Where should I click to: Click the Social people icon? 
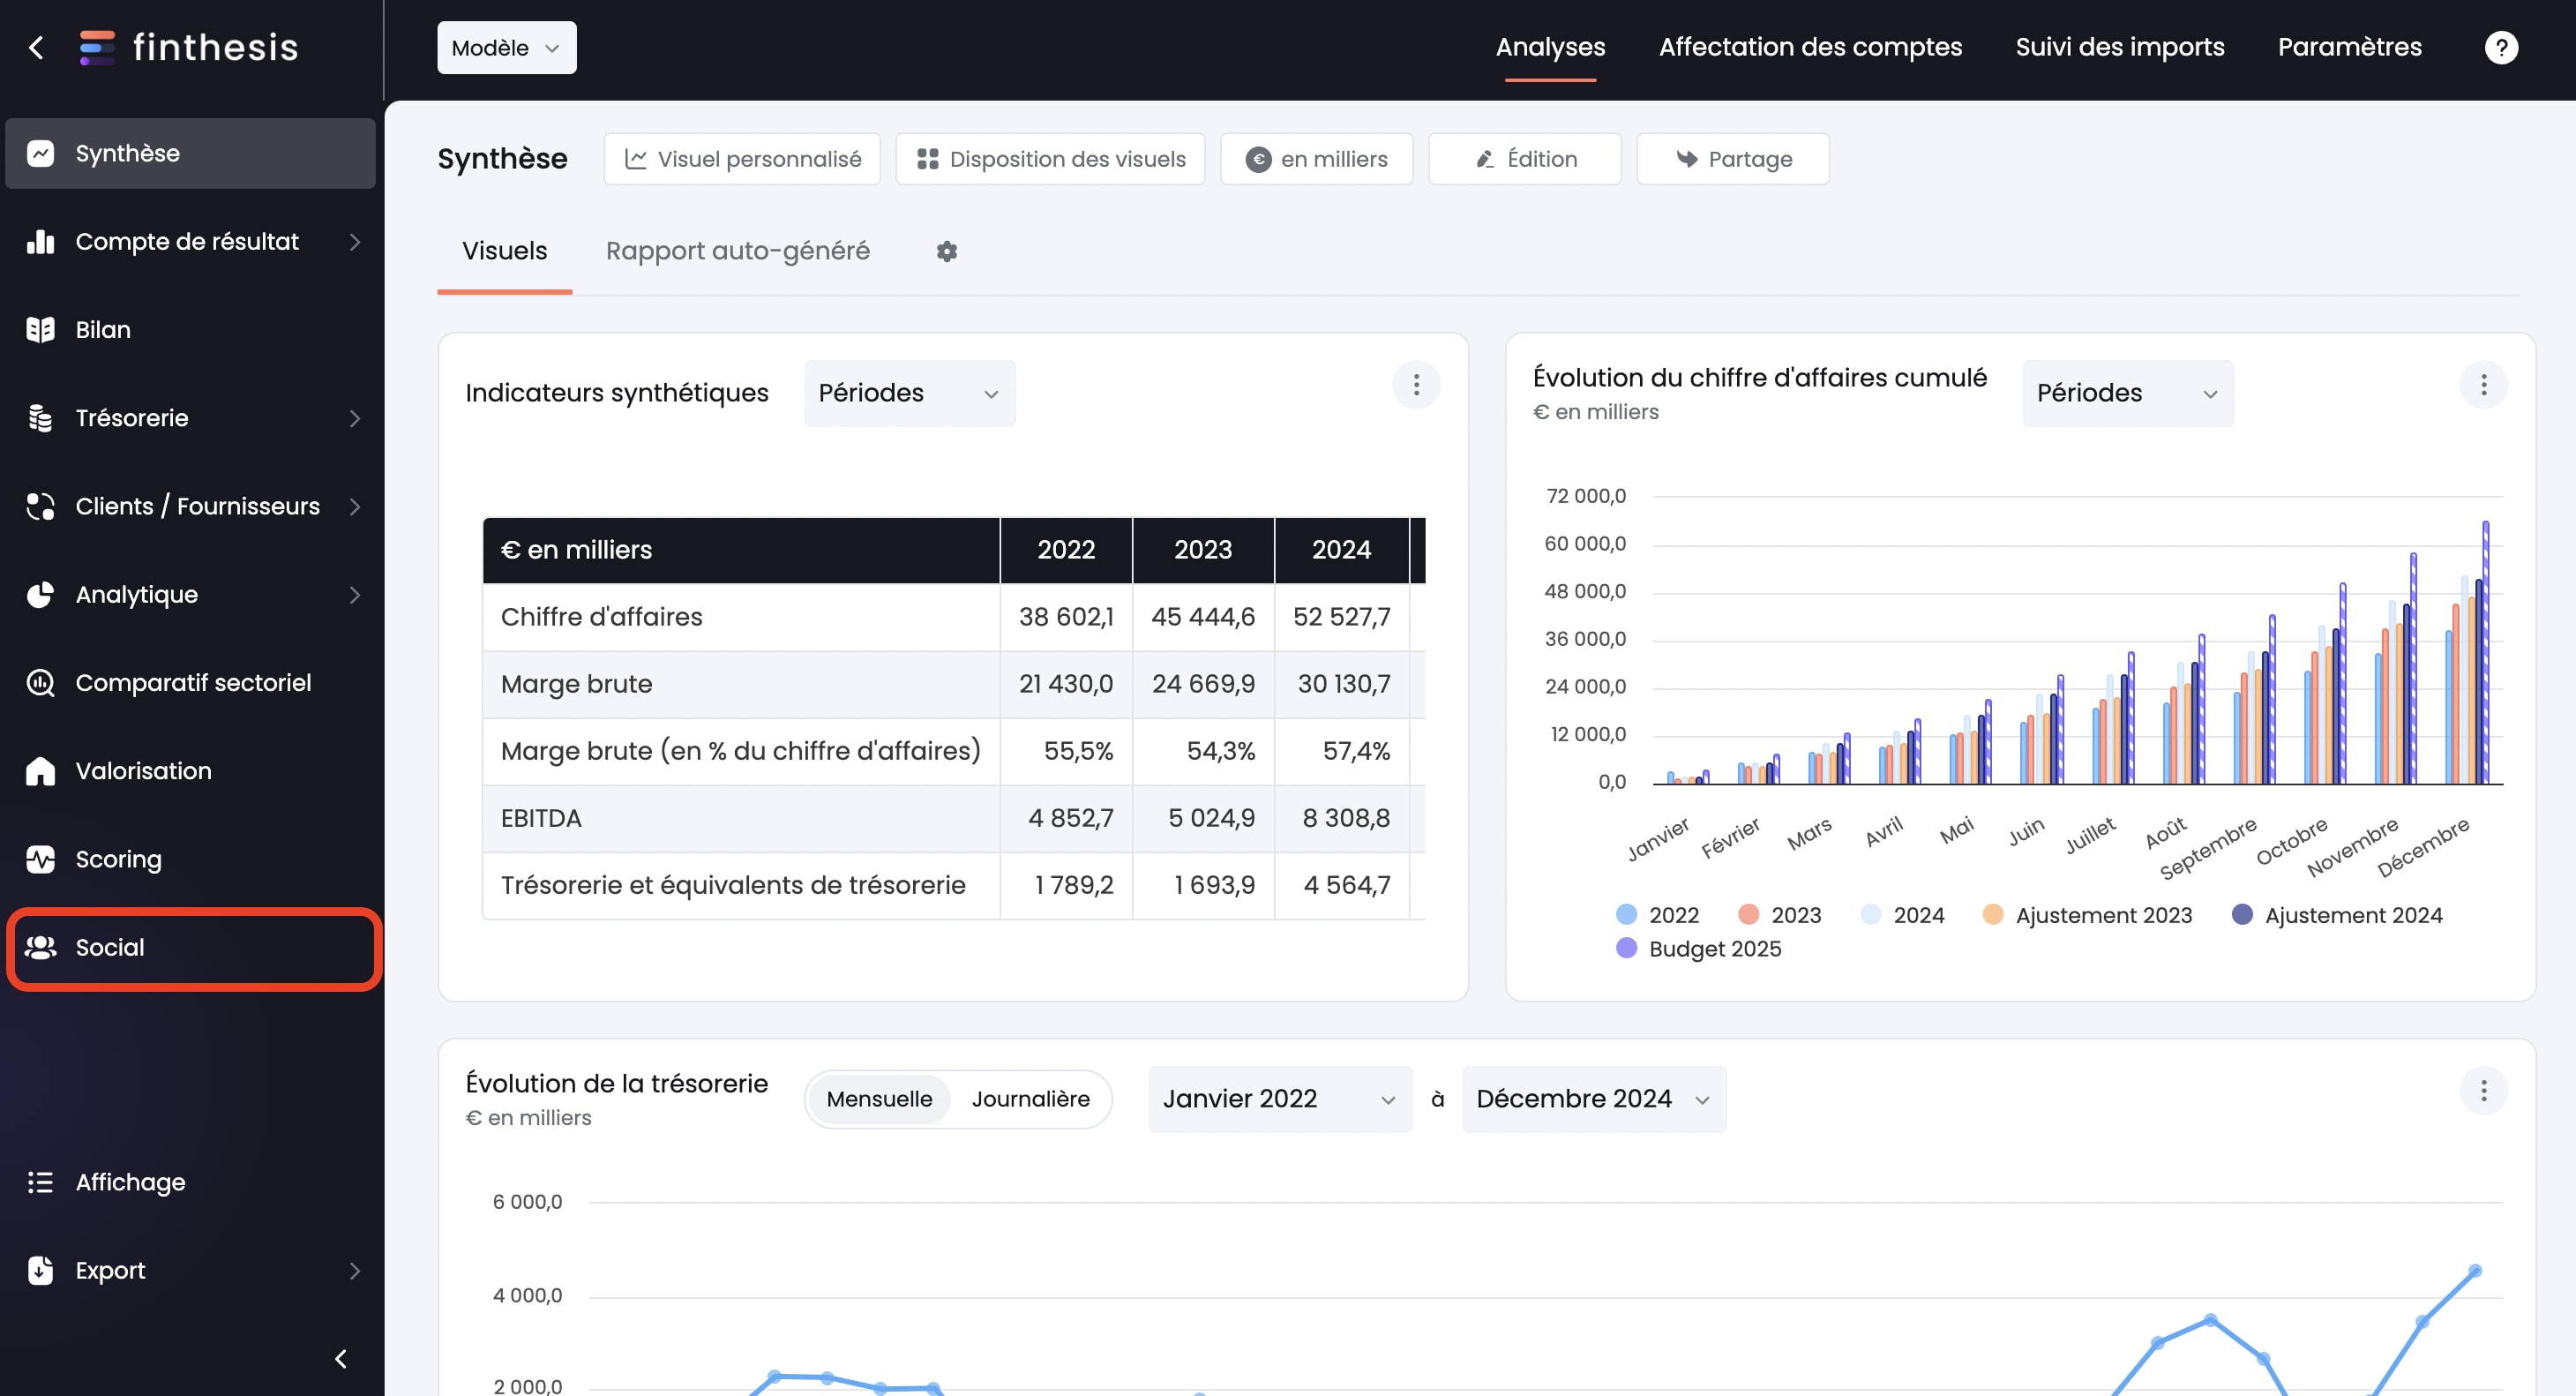click(40, 947)
